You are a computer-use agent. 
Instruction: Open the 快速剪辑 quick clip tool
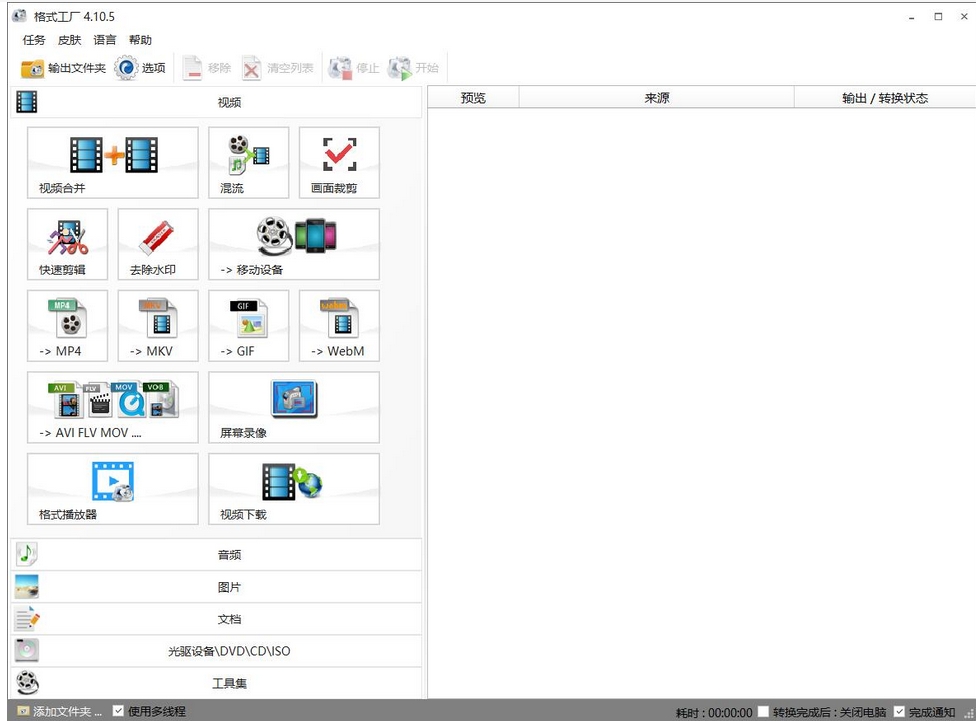67,244
